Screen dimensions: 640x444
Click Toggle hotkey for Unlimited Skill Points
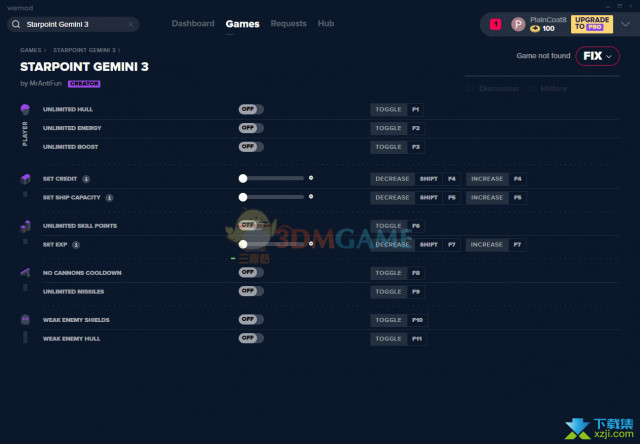tap(389, 226)
